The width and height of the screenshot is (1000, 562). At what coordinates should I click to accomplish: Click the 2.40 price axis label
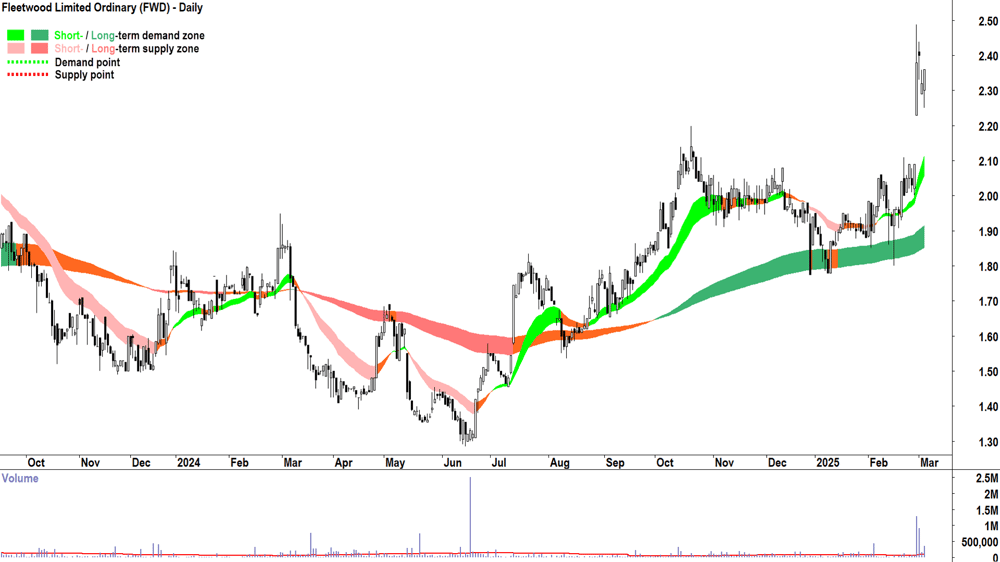coord(988,56)
